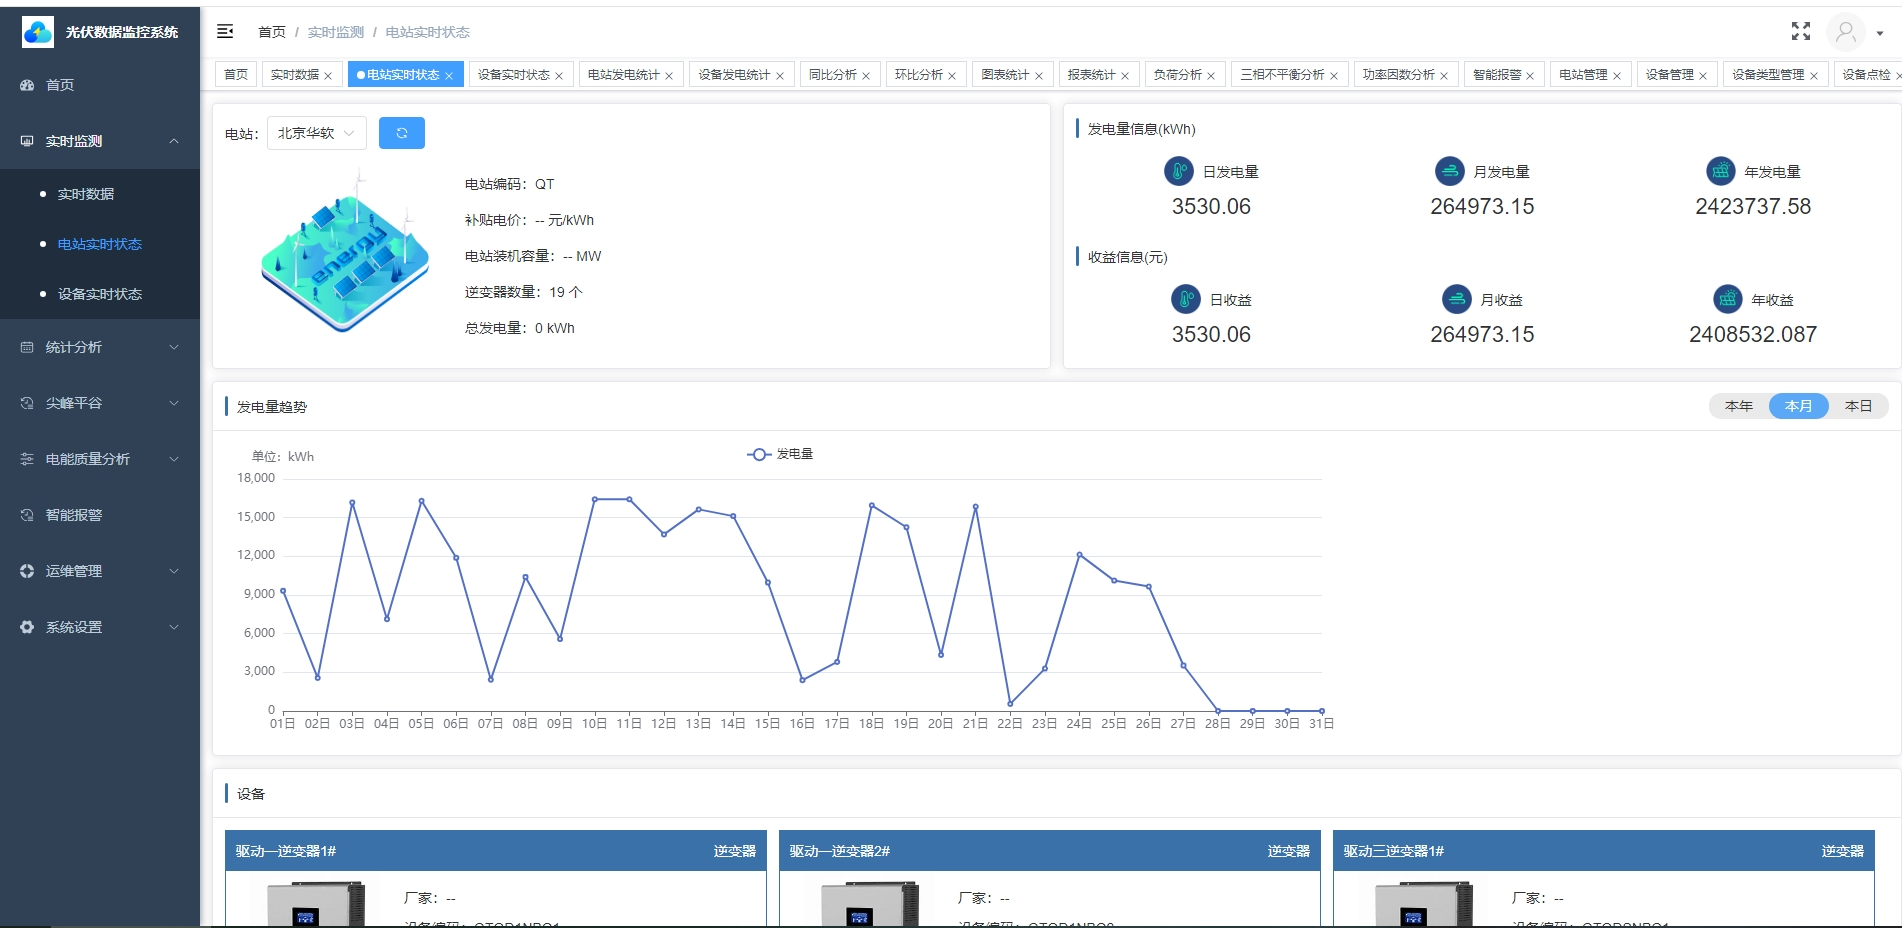1902x928 pixels.
Task: Open 实时数据 in the sidebar
Action: (x=100, y=194)
